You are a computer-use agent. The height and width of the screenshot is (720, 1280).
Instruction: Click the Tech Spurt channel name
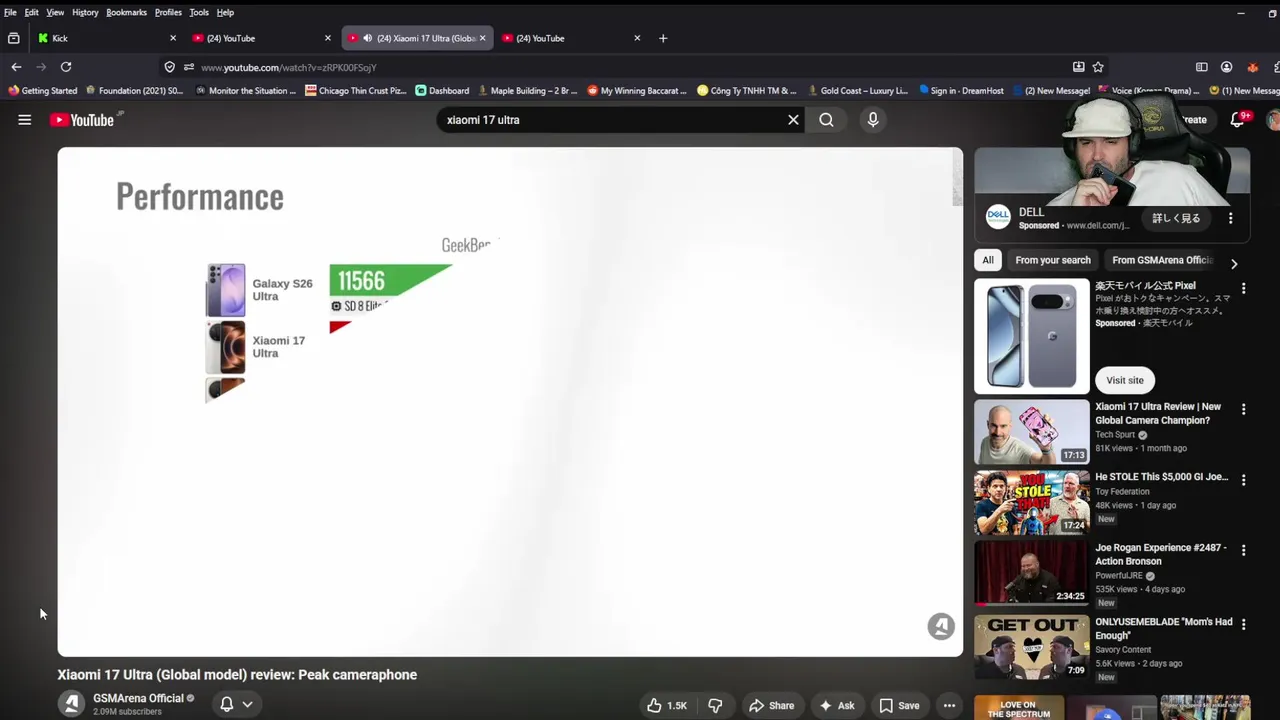(1115, 435)
